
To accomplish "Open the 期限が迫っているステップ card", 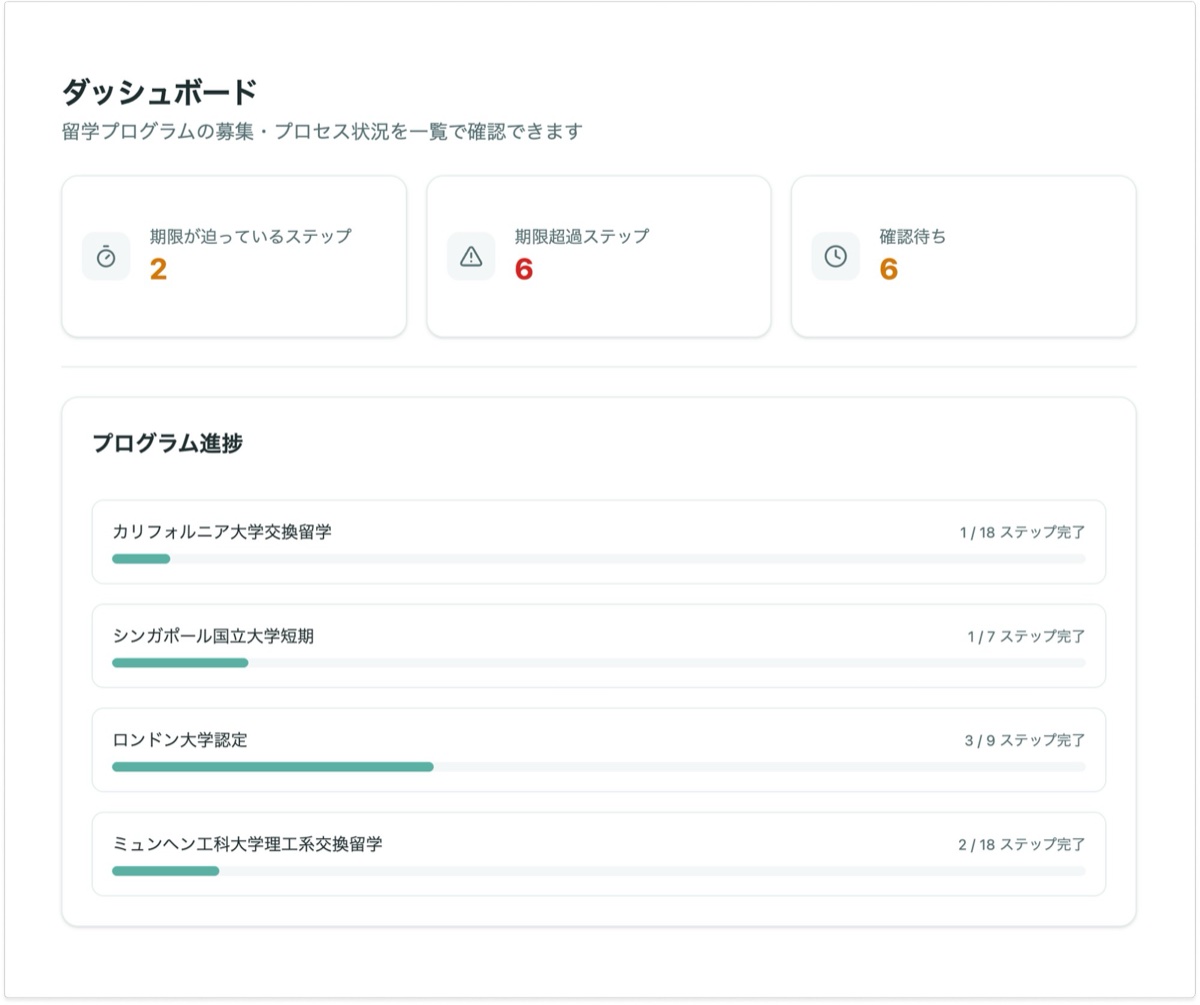I will tap(234, 257).
